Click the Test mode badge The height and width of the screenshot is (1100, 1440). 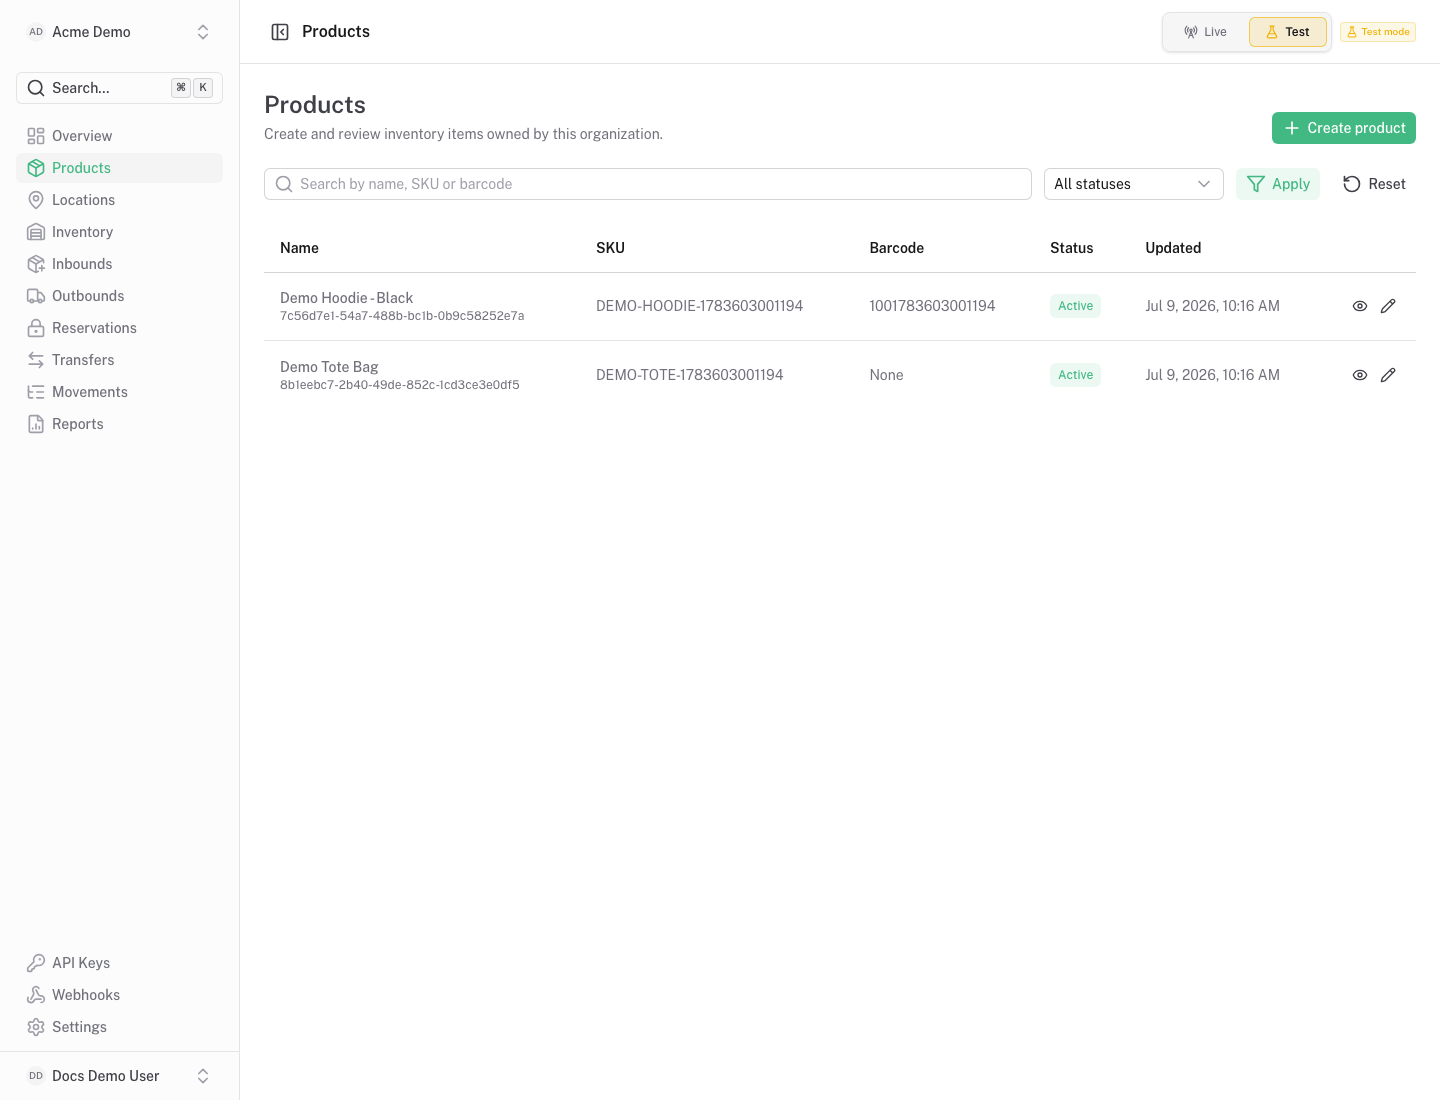[x=1378, y=32]
